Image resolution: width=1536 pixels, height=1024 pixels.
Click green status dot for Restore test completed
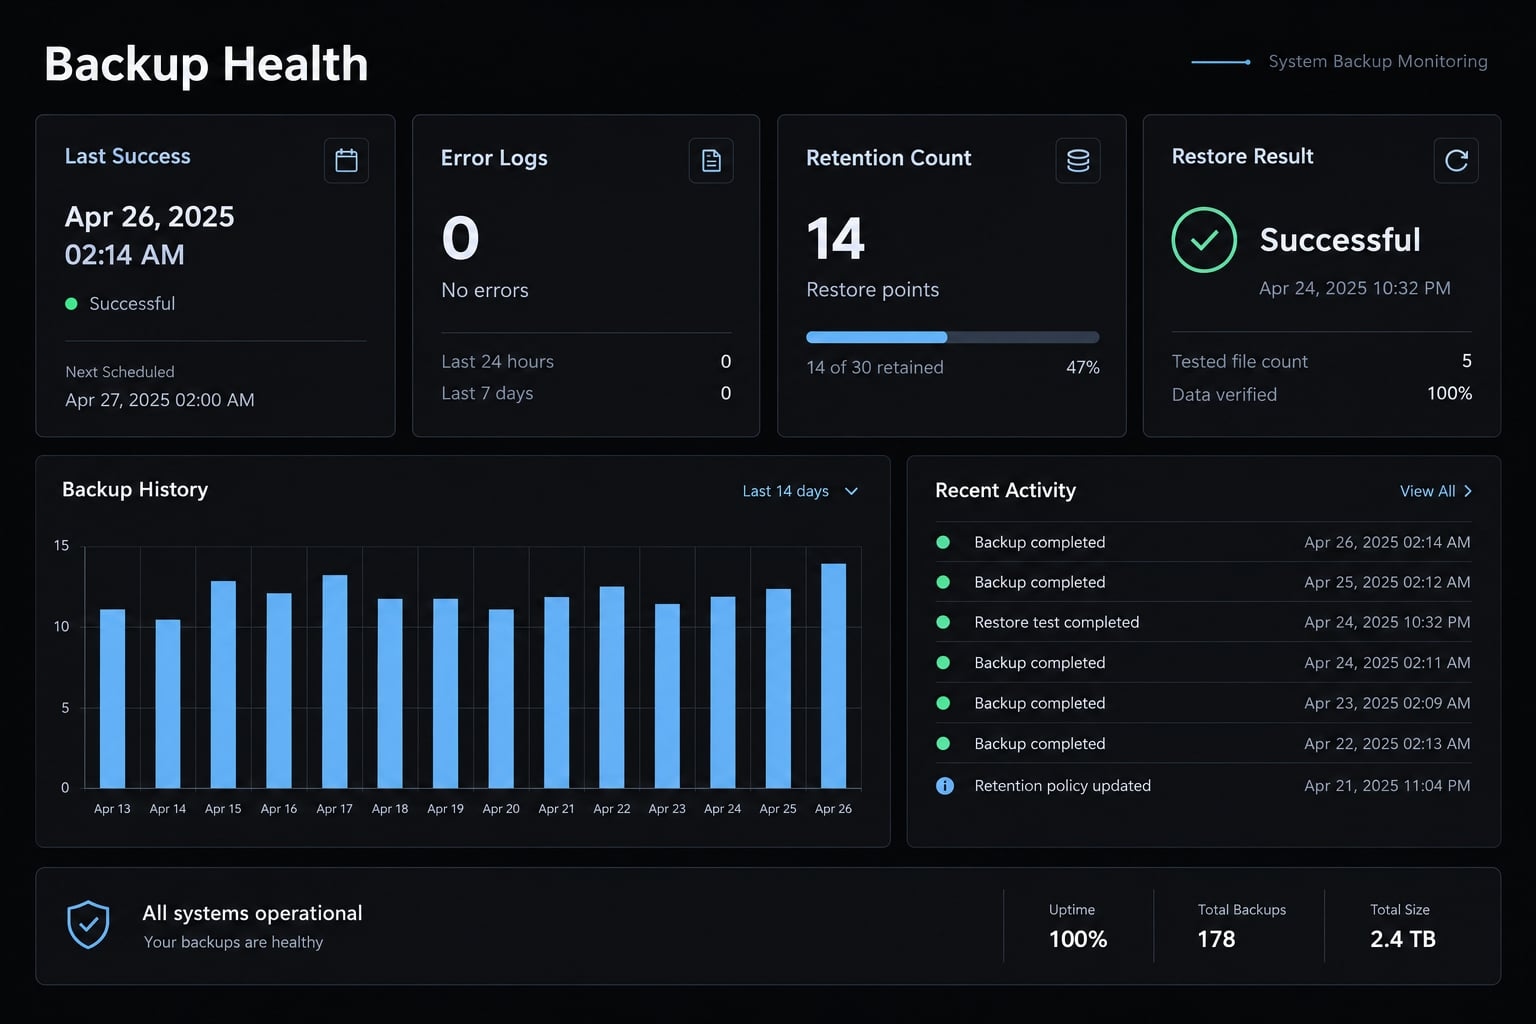point(943,622)
